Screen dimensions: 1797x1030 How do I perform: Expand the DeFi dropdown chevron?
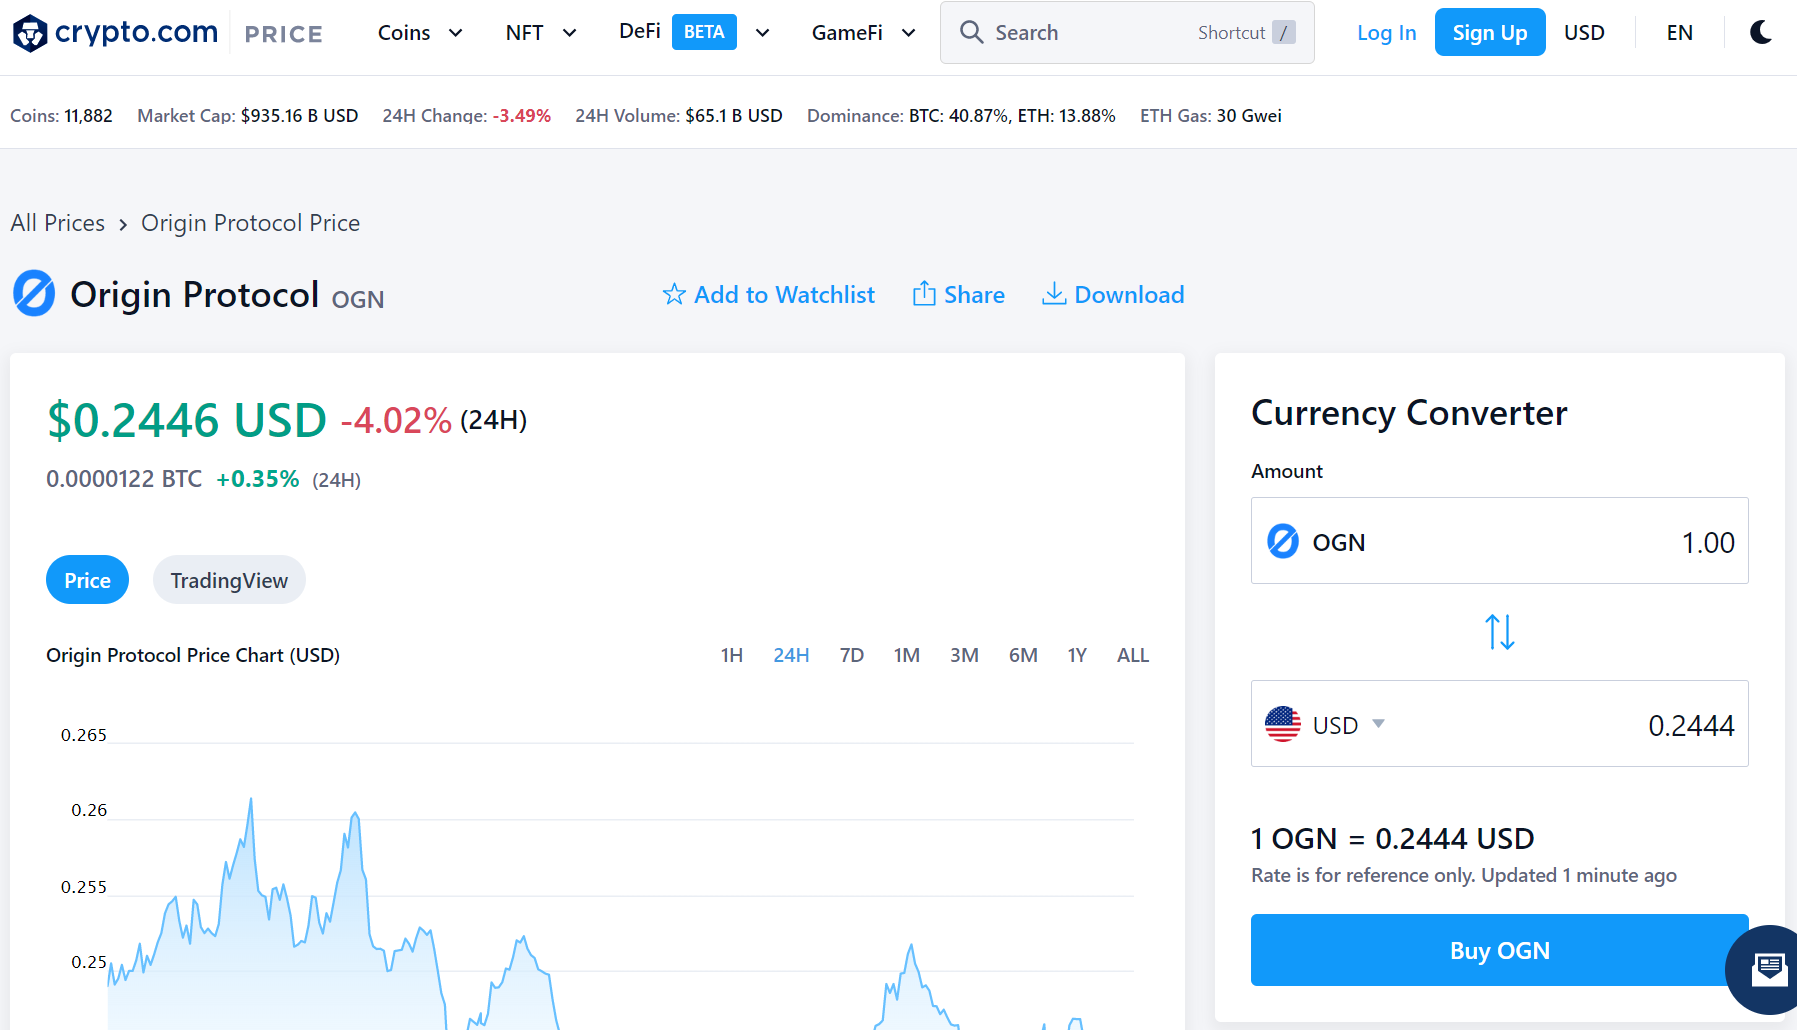[x=762, y=33]
